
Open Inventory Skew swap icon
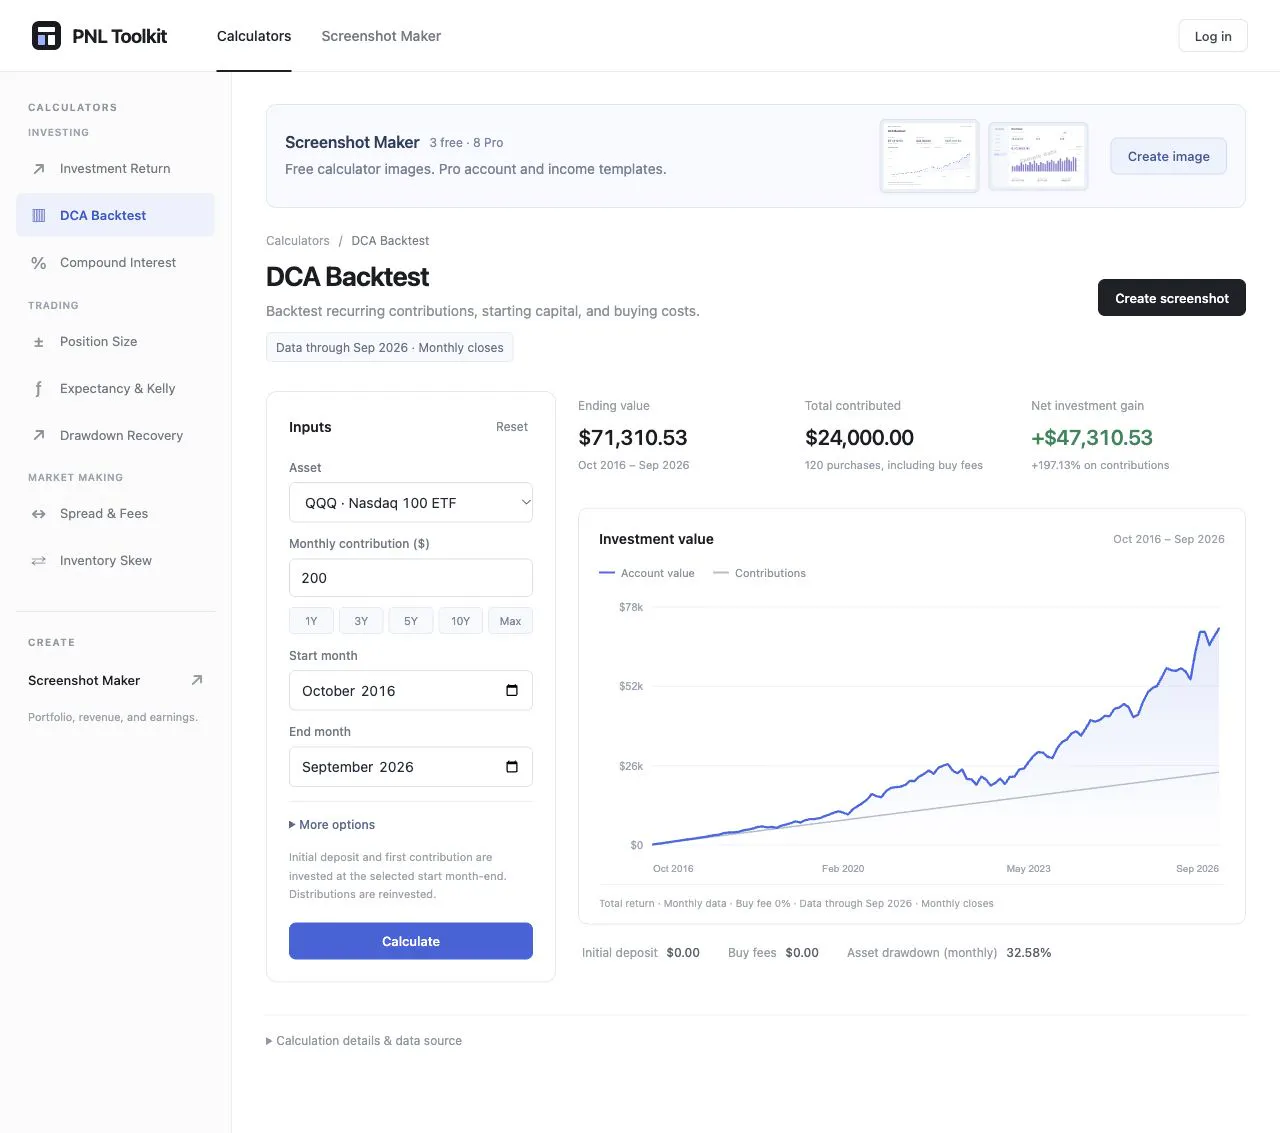pyautogui.click(x=39, y=561)
